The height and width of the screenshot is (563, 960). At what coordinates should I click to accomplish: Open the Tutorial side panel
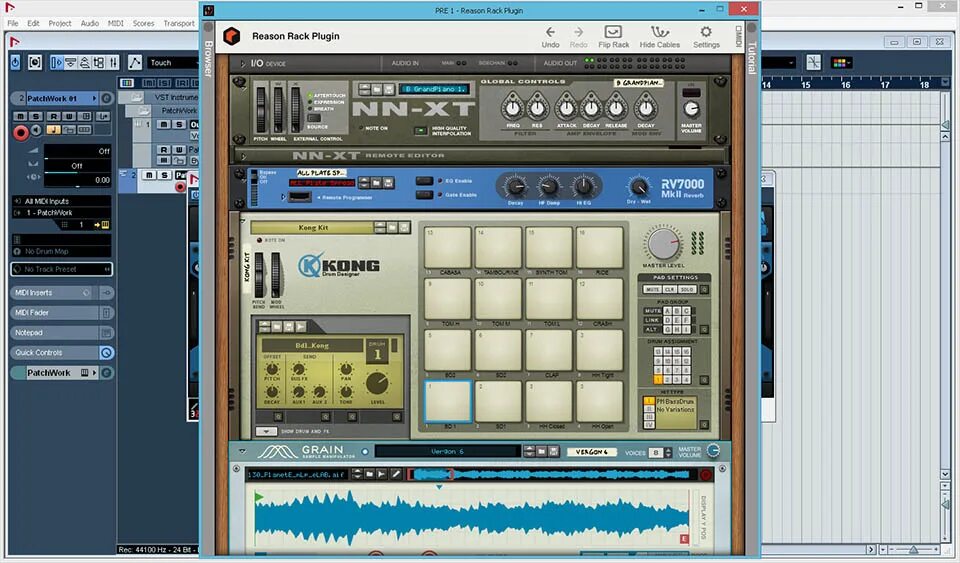pos(752,58)
